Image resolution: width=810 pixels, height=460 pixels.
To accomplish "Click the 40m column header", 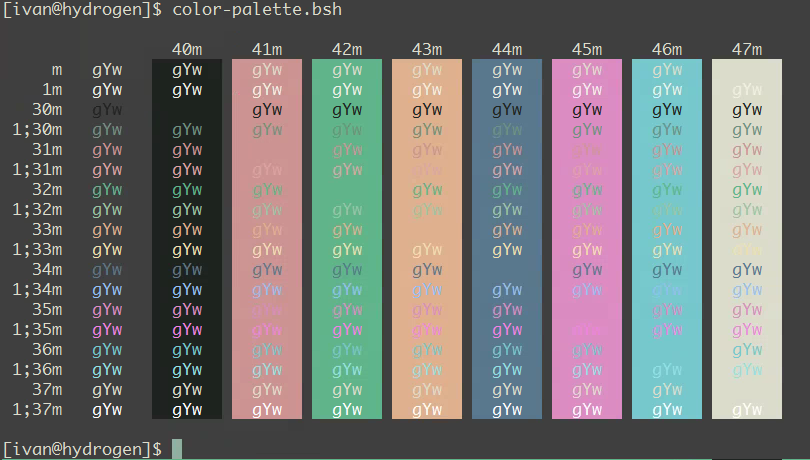I will point(187,49).
